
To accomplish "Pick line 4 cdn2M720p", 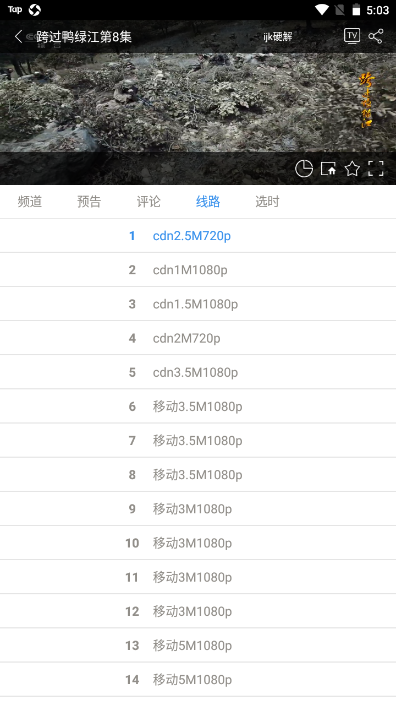I will [198, 338].
